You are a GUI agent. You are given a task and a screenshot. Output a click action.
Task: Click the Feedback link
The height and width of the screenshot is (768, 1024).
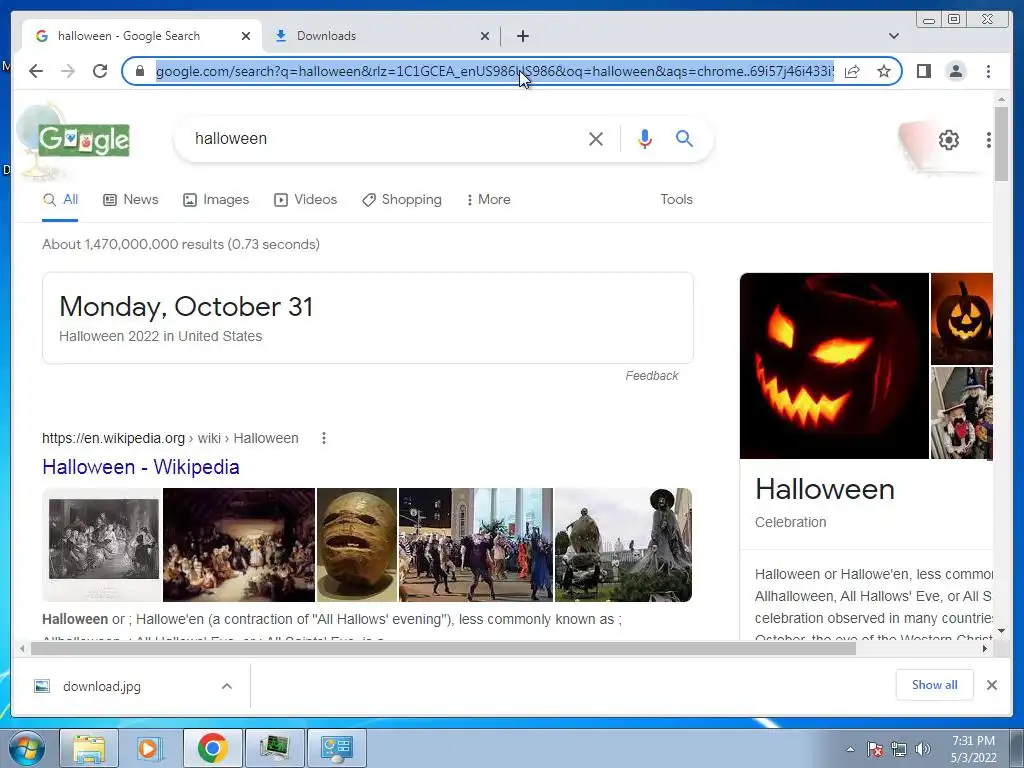[652, 376]
